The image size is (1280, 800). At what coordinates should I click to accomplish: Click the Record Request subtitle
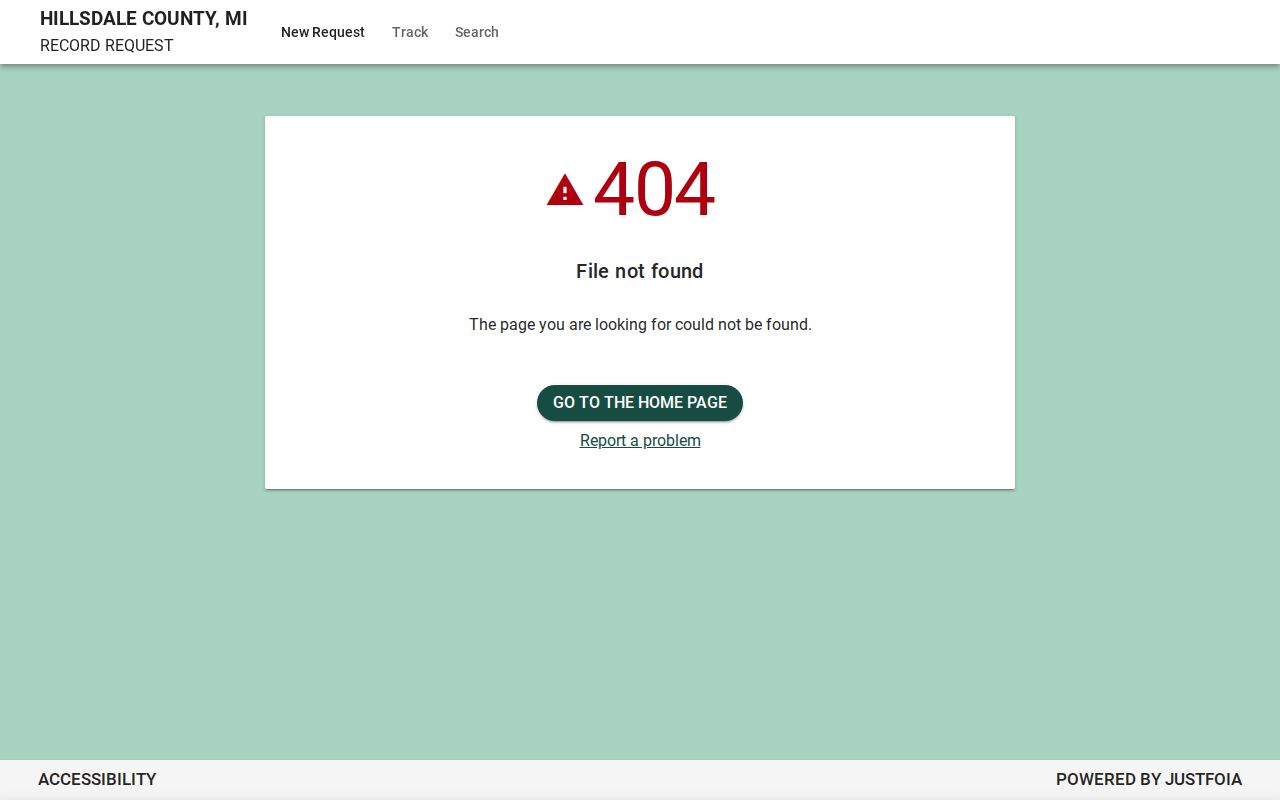click(x=107, y=45)
